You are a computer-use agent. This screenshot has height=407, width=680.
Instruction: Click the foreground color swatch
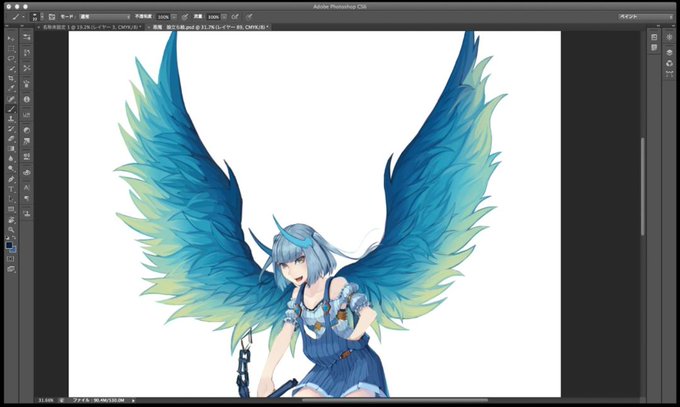coord(9,246)
